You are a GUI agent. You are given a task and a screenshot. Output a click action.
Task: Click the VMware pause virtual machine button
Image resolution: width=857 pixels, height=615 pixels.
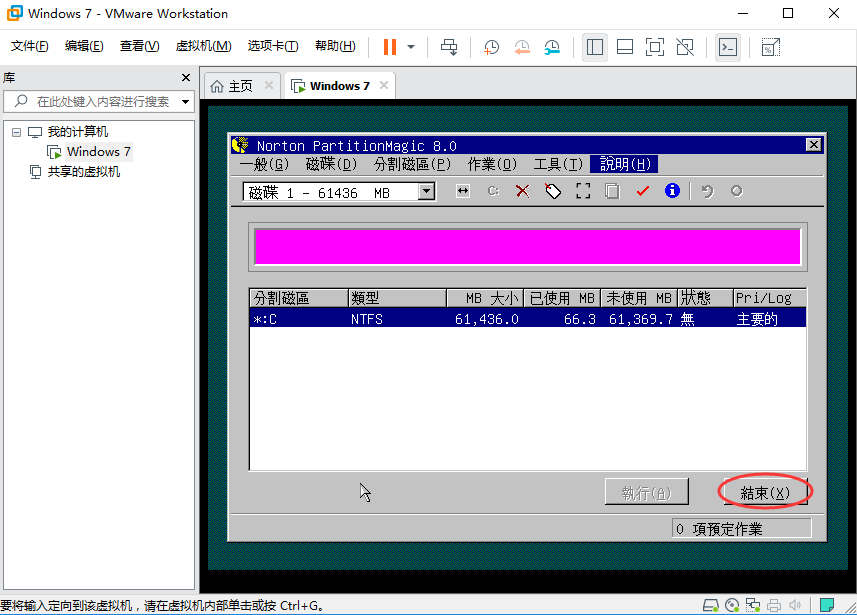pyautogui.click(x=390, y=47)
